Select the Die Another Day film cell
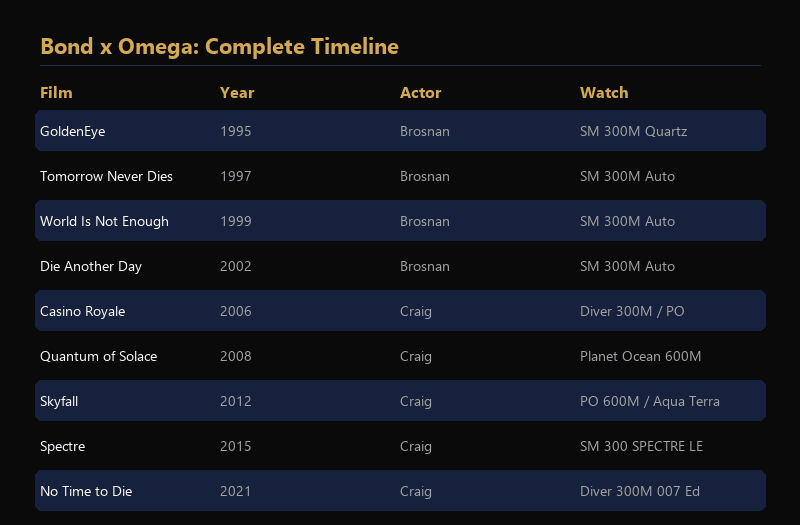 tap(91, 266)
